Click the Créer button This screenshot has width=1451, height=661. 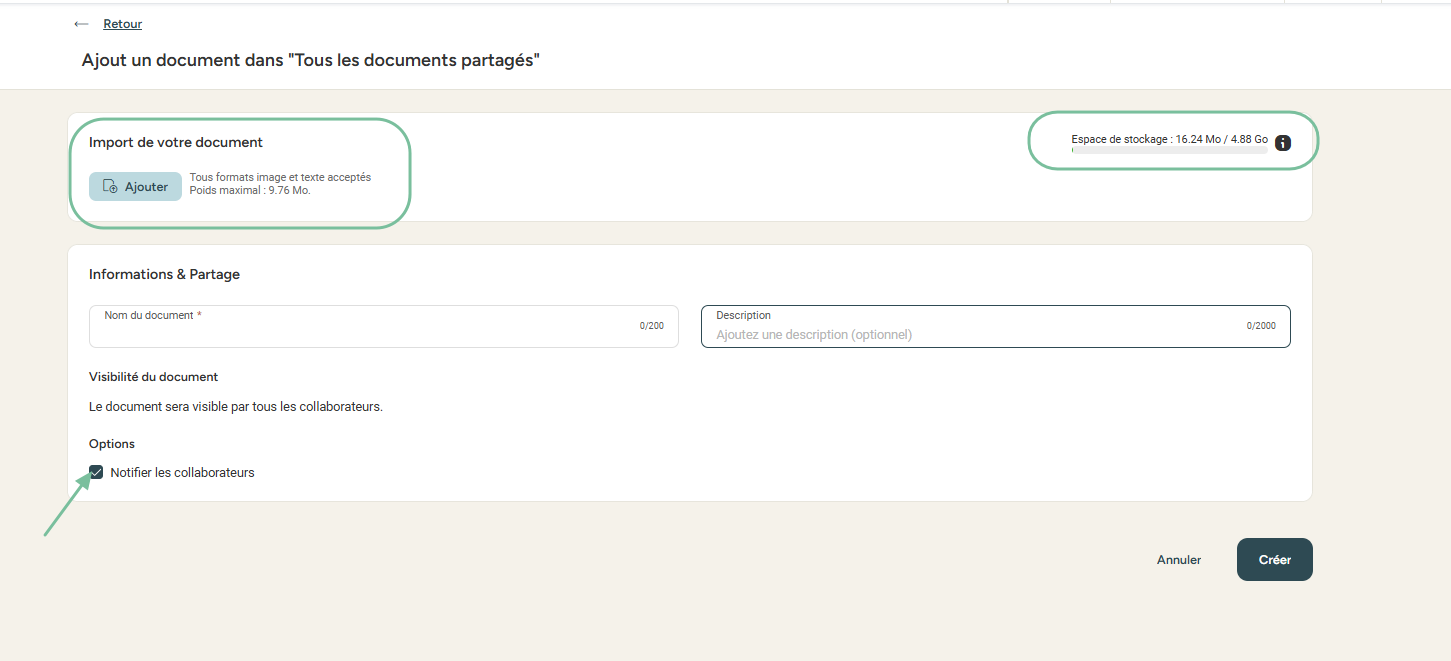[1274, 560]
